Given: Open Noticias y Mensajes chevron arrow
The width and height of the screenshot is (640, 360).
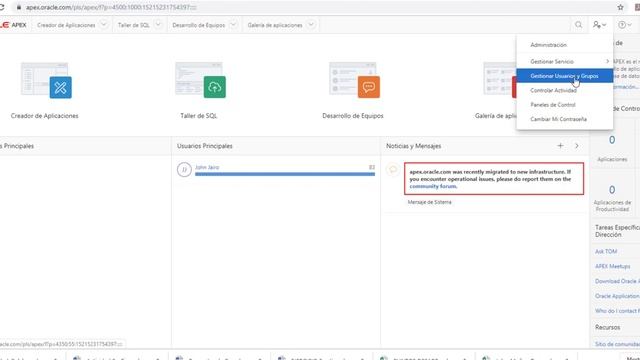Looking at the screenshot, I should coord(577,146).
